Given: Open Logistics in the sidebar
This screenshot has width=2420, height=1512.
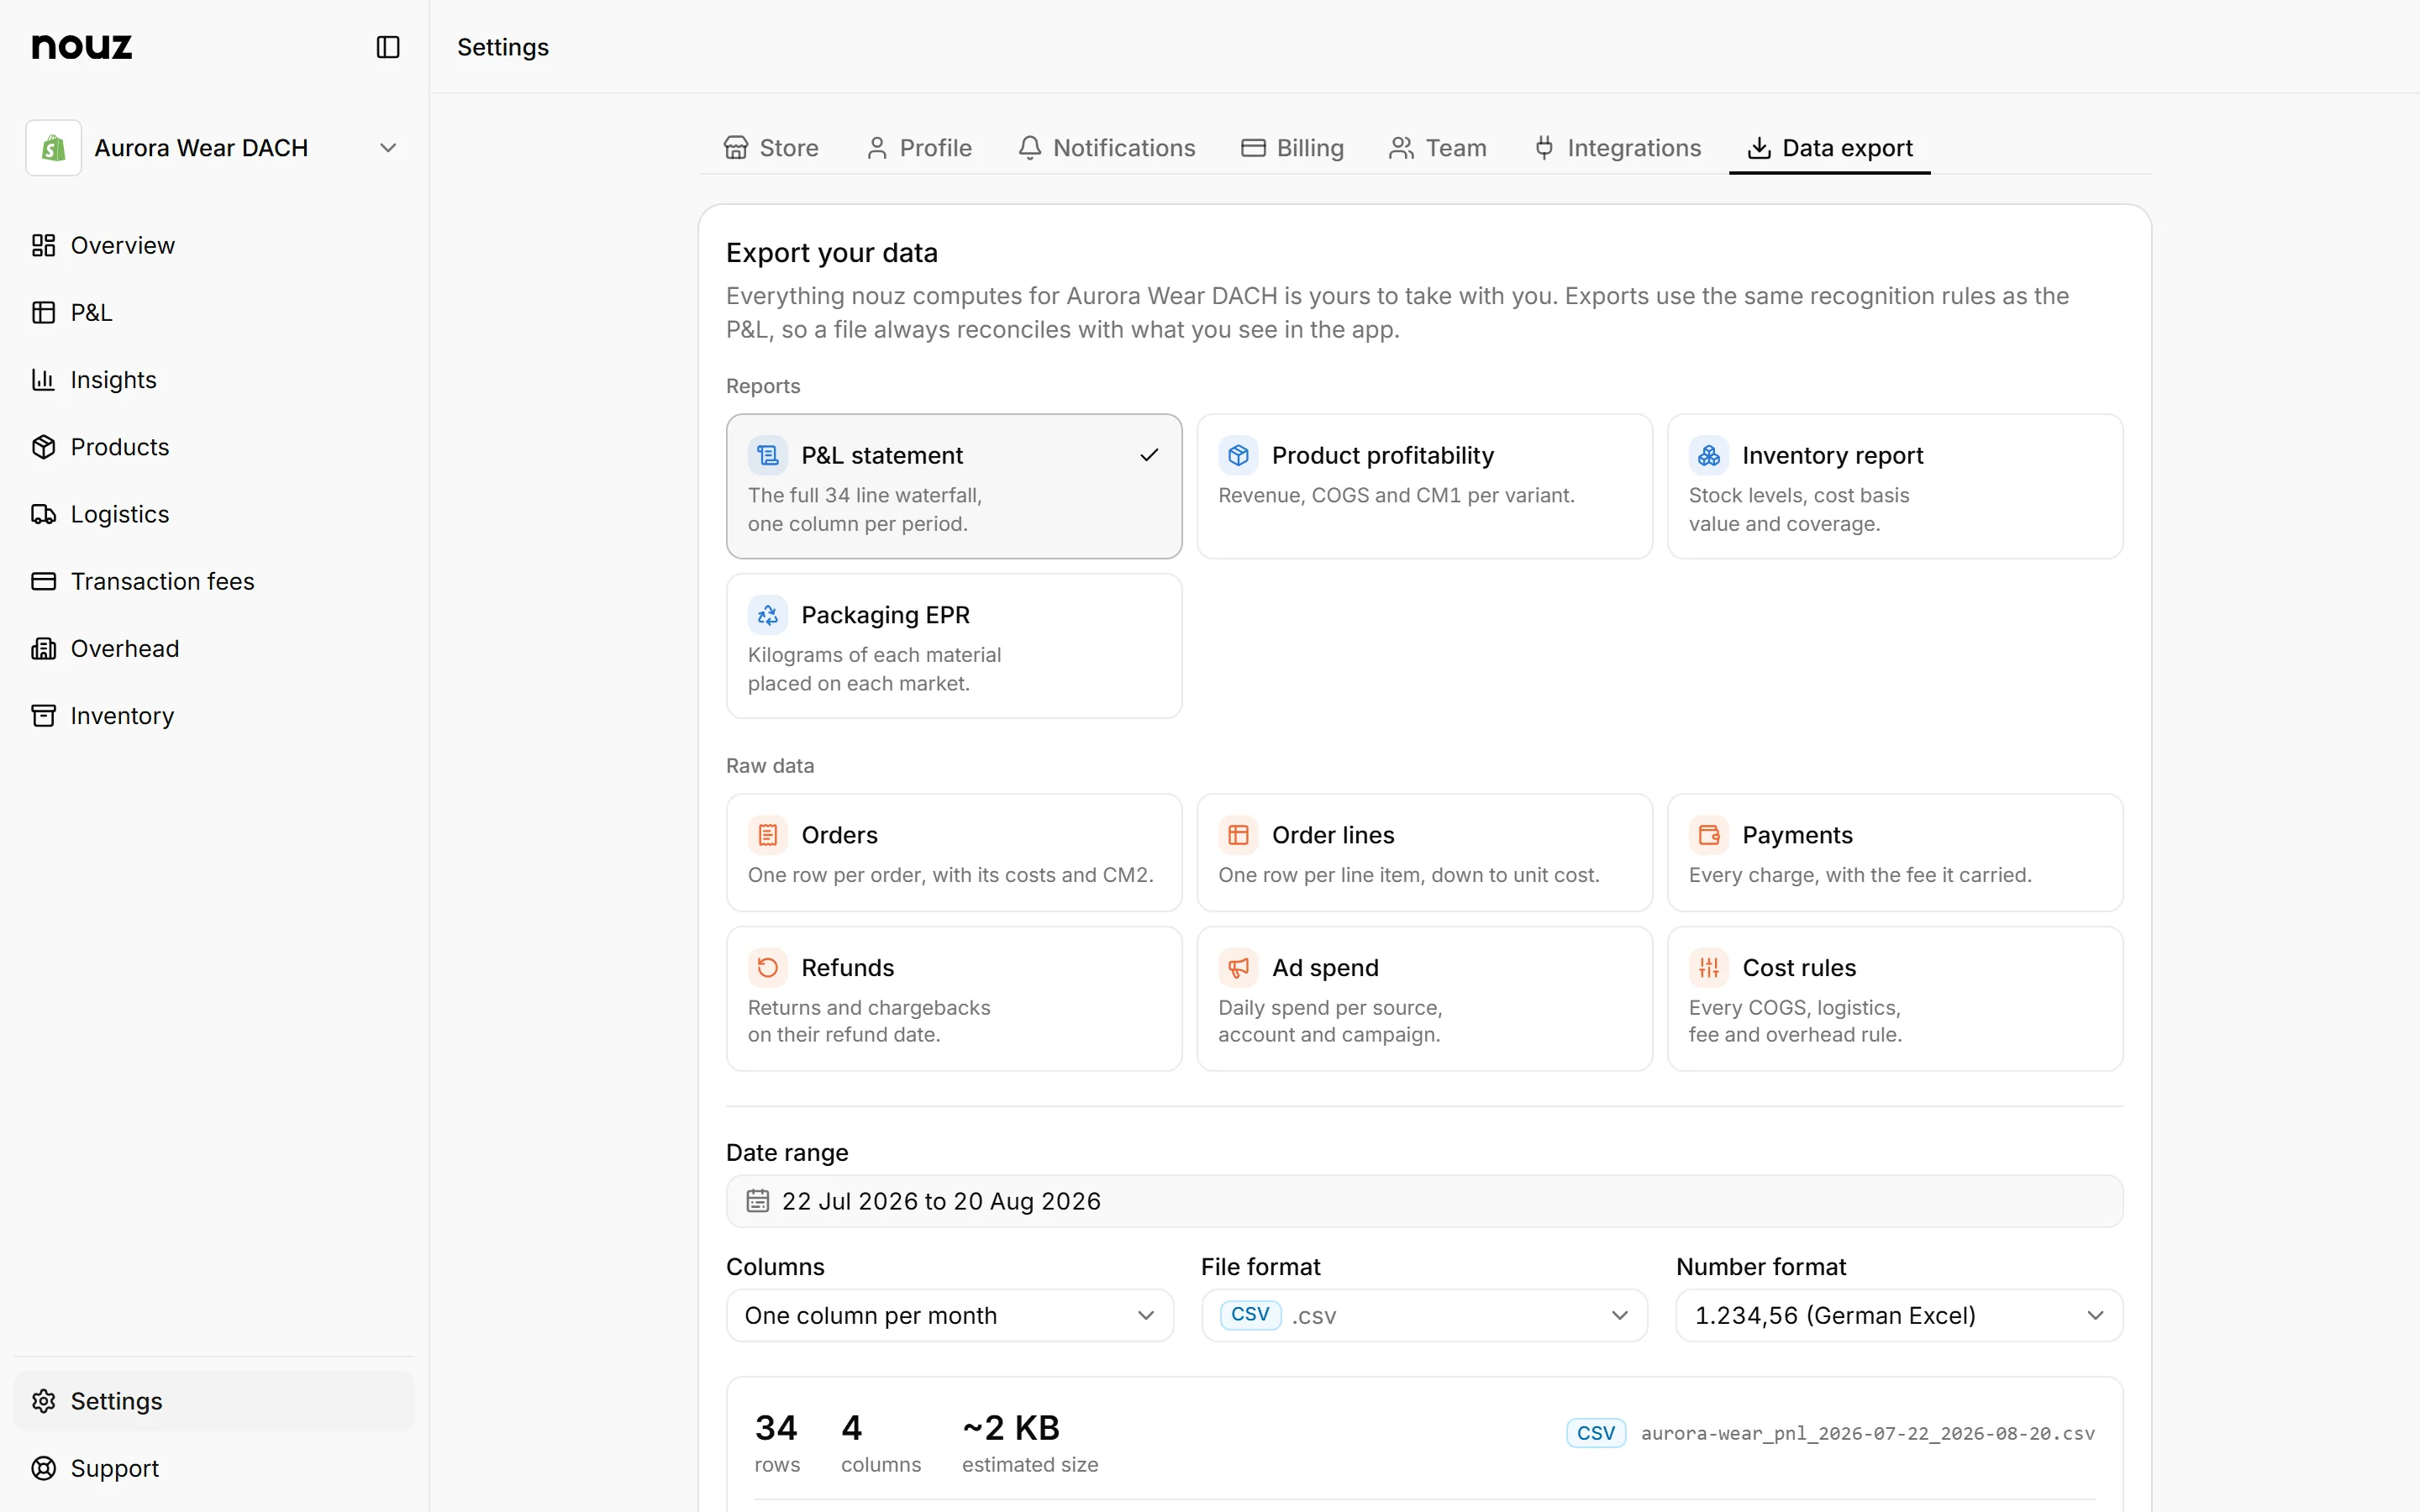Looking at the screenshot, I should click(214, 514).
